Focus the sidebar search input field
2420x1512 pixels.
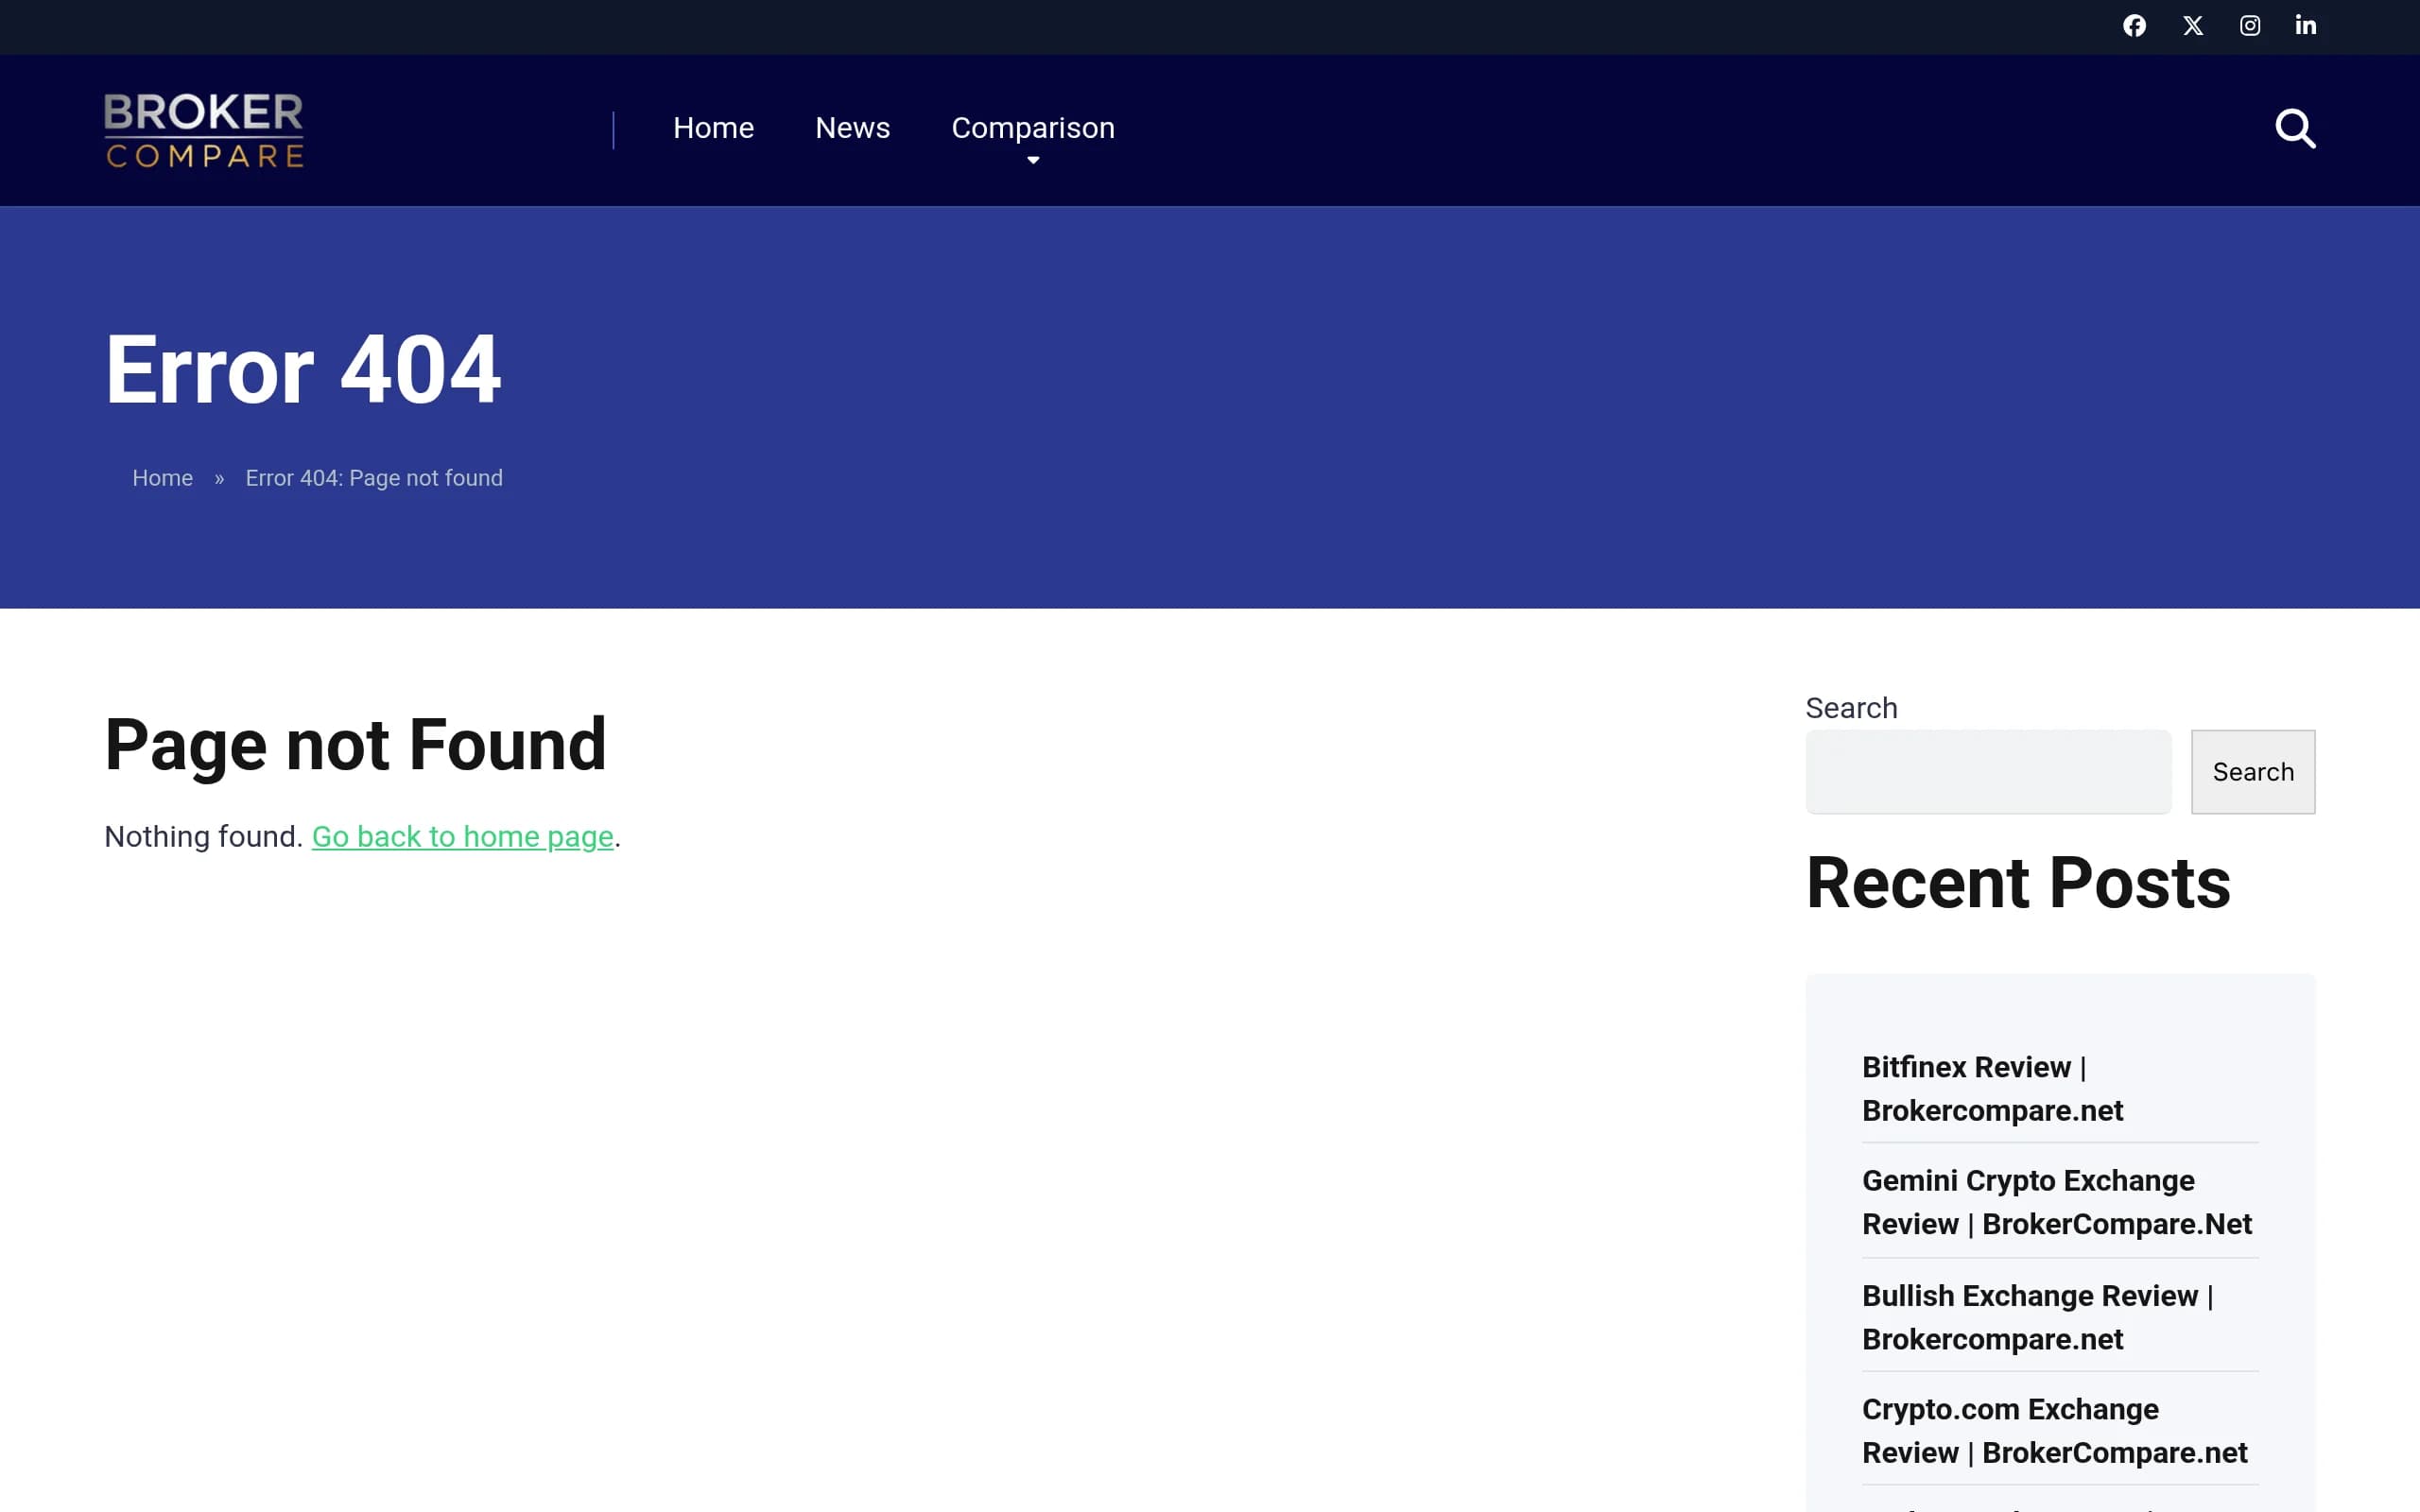pos(1988,772)
